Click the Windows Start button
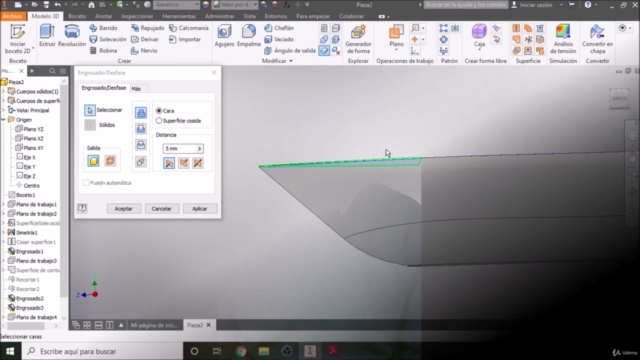Screen dimensions: 640x360 [10, 351]
